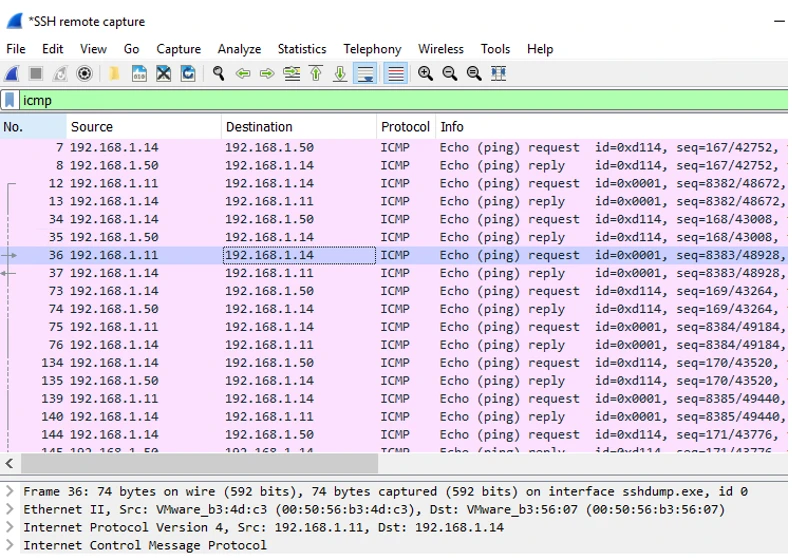Image resolution: width=792 pixels, height=558 pixels.
Task: Jump to the last packet
Action: point(340,74)
